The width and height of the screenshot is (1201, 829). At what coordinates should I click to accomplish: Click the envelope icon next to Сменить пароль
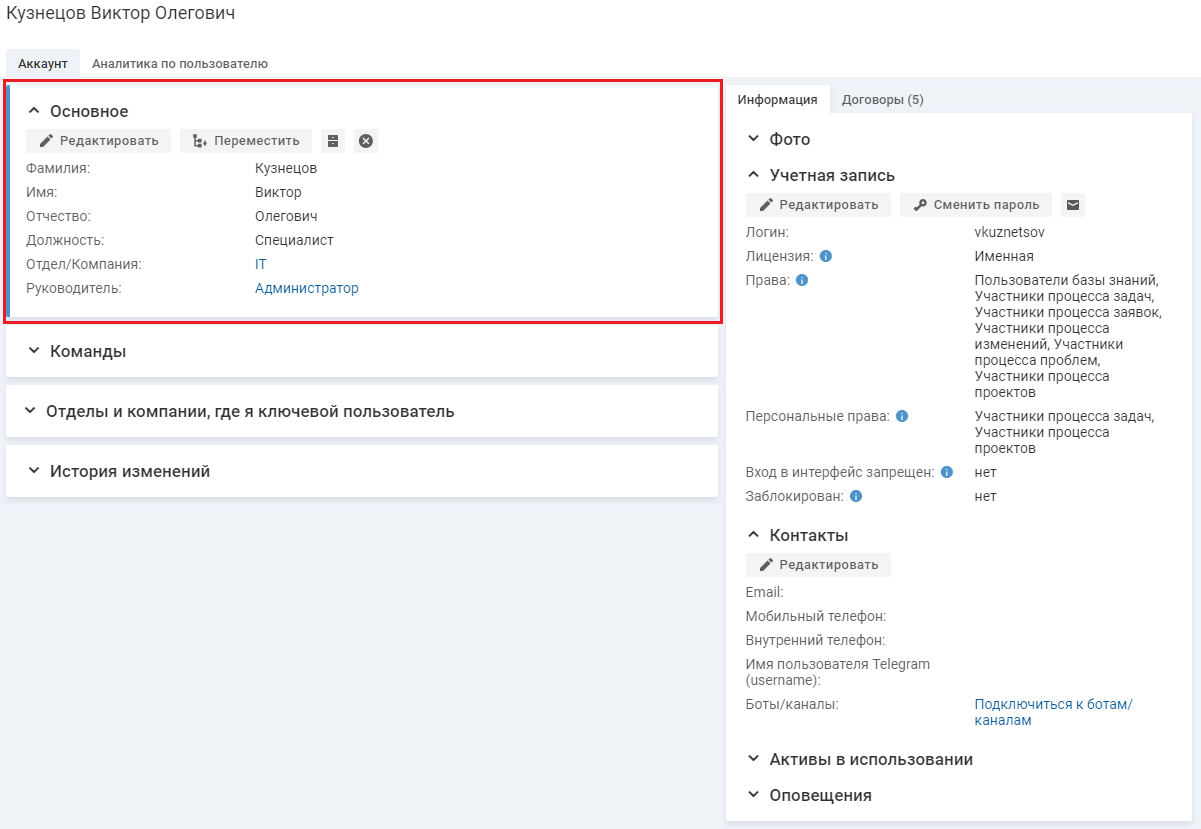click(x=1073, y=205)
